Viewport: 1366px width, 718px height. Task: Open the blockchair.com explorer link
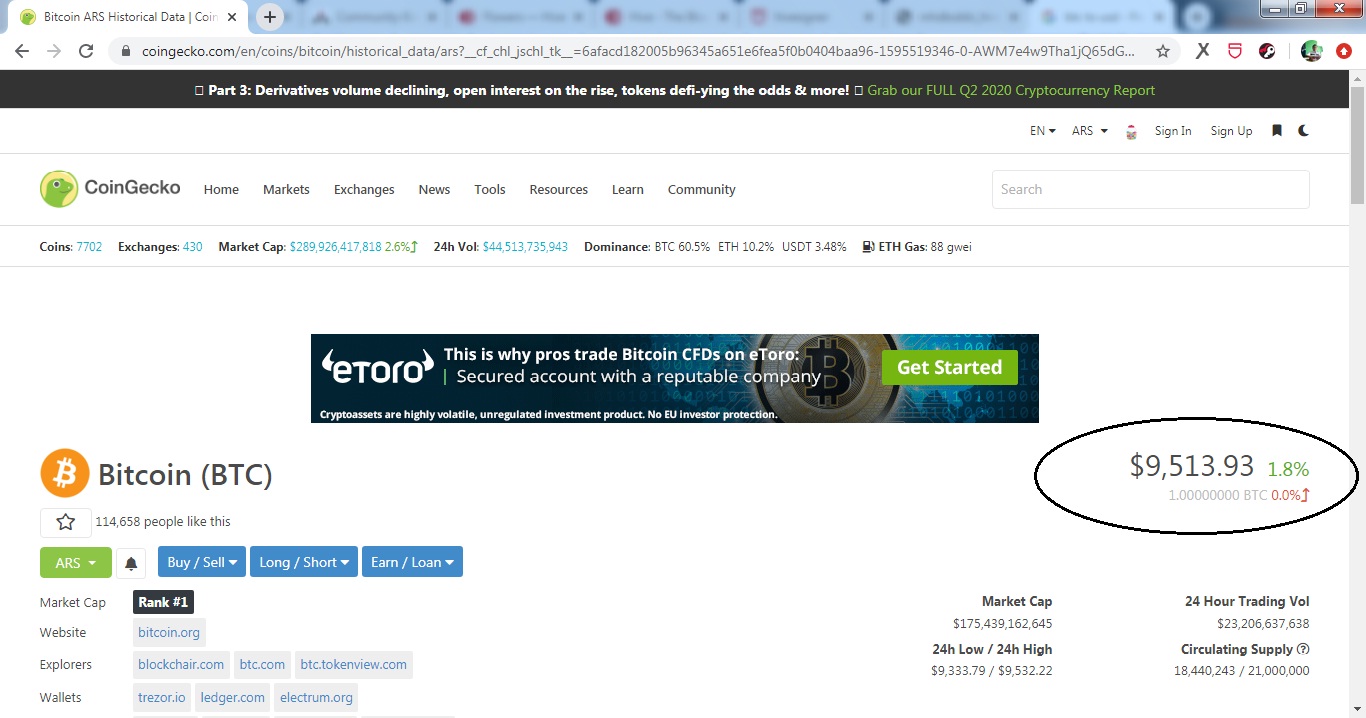pyautogui.click(x=181, y=664)
